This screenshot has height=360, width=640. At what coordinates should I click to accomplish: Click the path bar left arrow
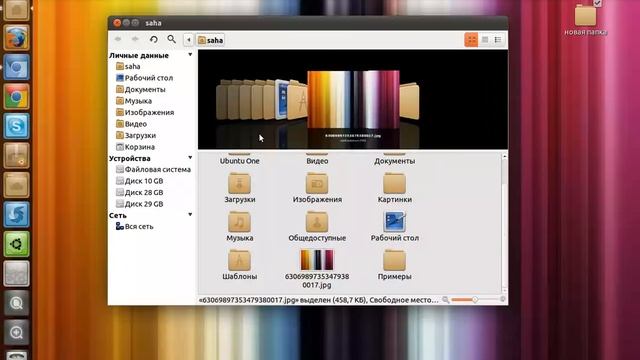click(x=189, y=40)
